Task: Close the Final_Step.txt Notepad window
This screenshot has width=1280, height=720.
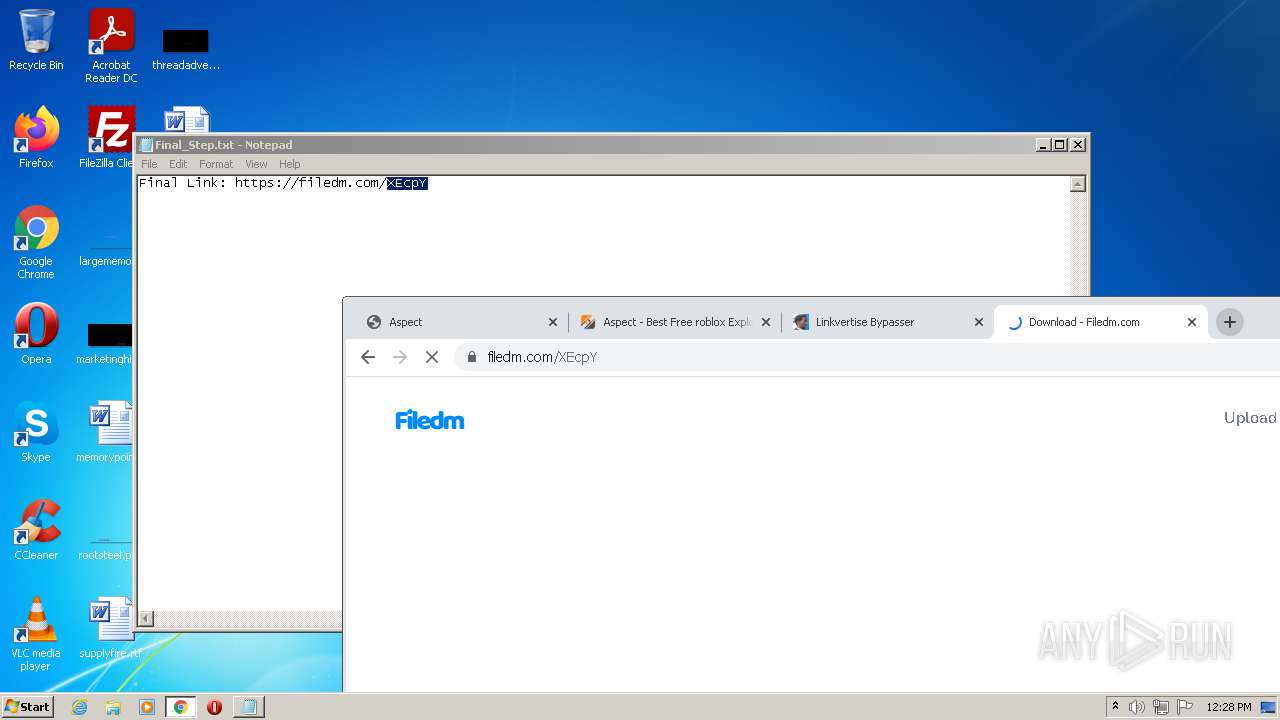Action: point(1078,145)
